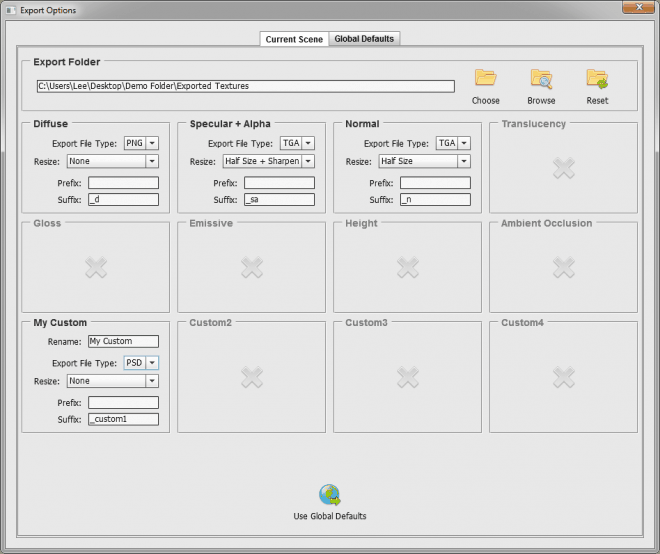
Task: Click the My Custom Prefix field
Action: (123, 402)
